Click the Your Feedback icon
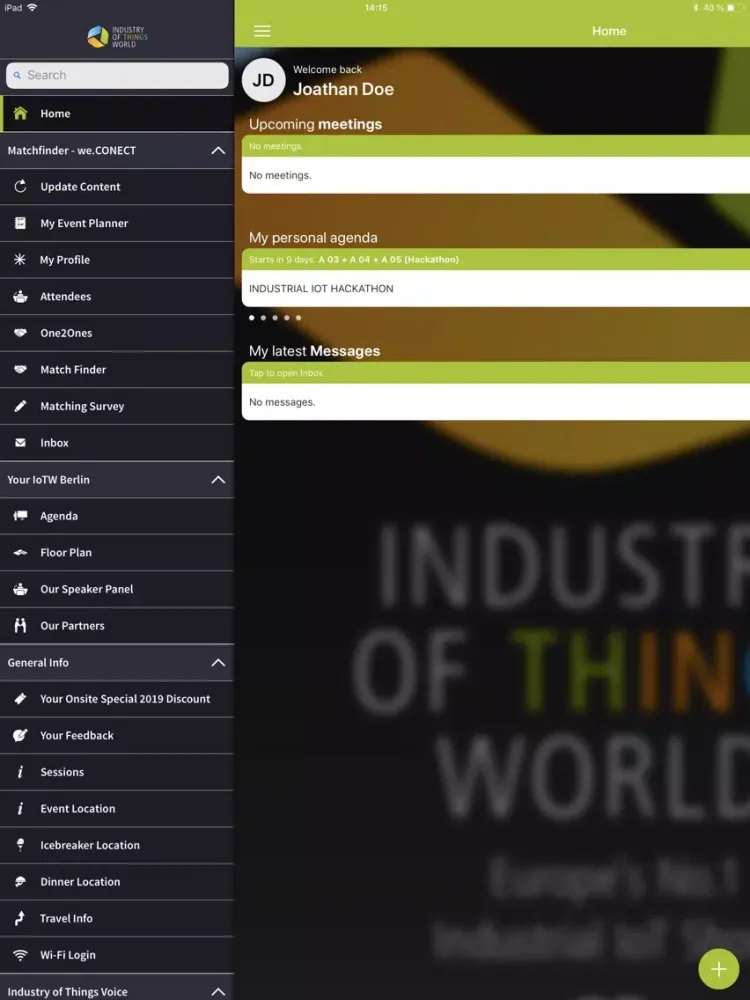 point(20,735)
